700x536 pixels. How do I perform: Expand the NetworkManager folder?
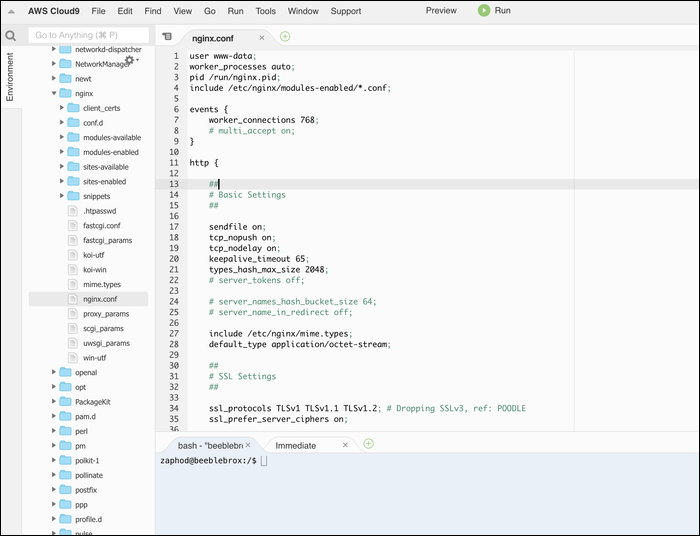point(54,64)
